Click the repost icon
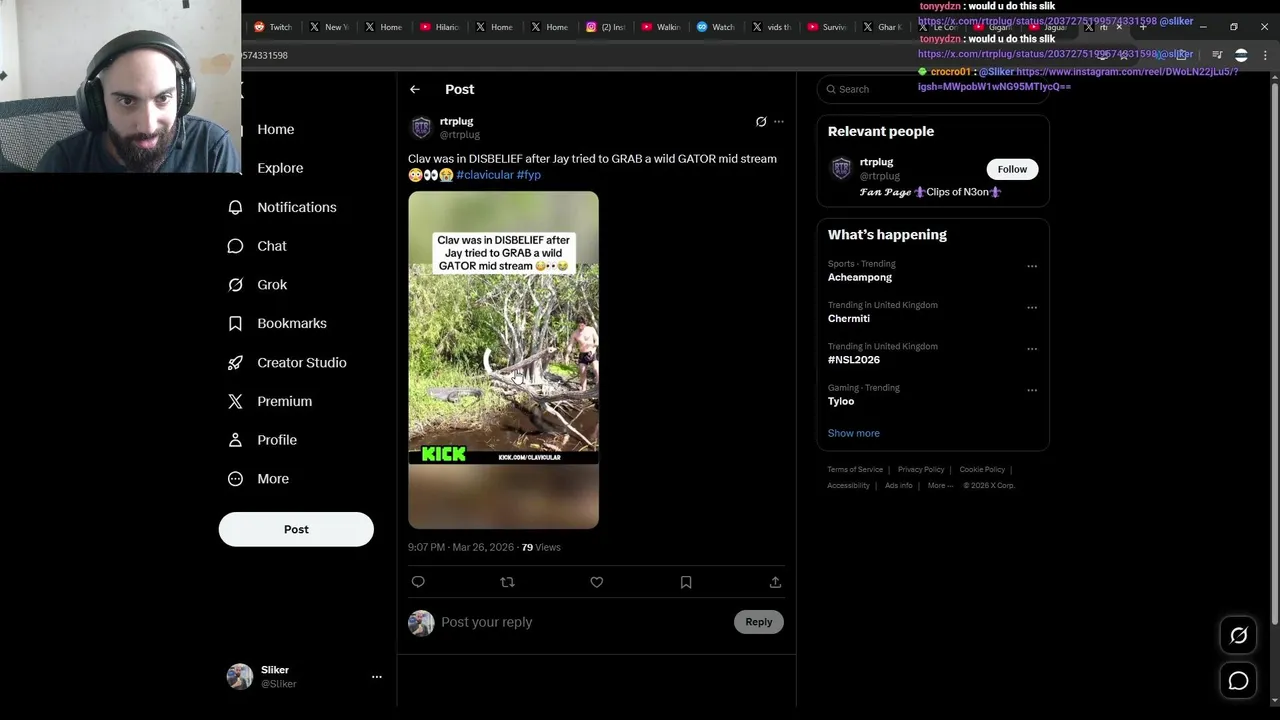Screen dimensions: 1280x720 pyautogui.click(x=507, y=582)
